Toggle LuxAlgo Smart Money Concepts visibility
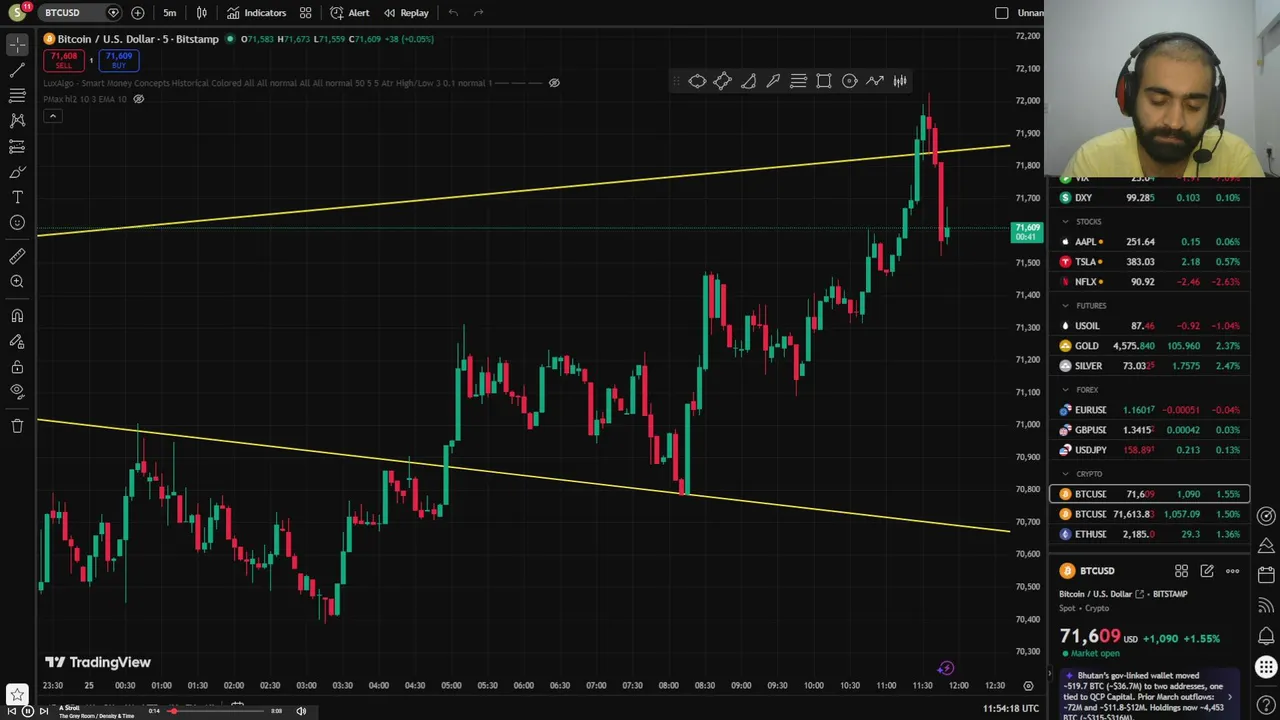 [554, 83]
